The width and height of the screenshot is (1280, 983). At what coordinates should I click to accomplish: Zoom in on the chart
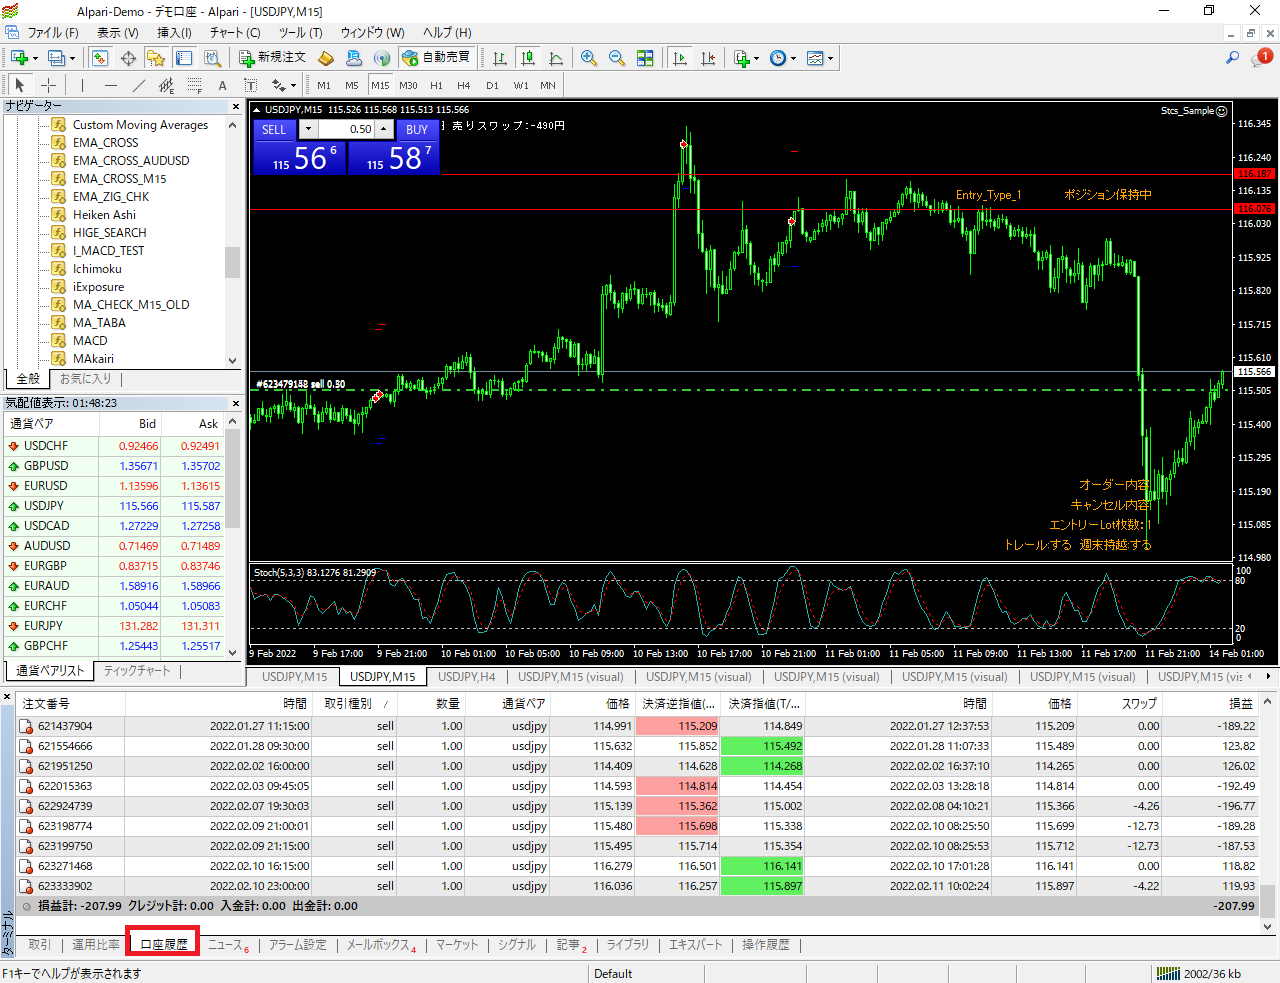pos(589,58)
